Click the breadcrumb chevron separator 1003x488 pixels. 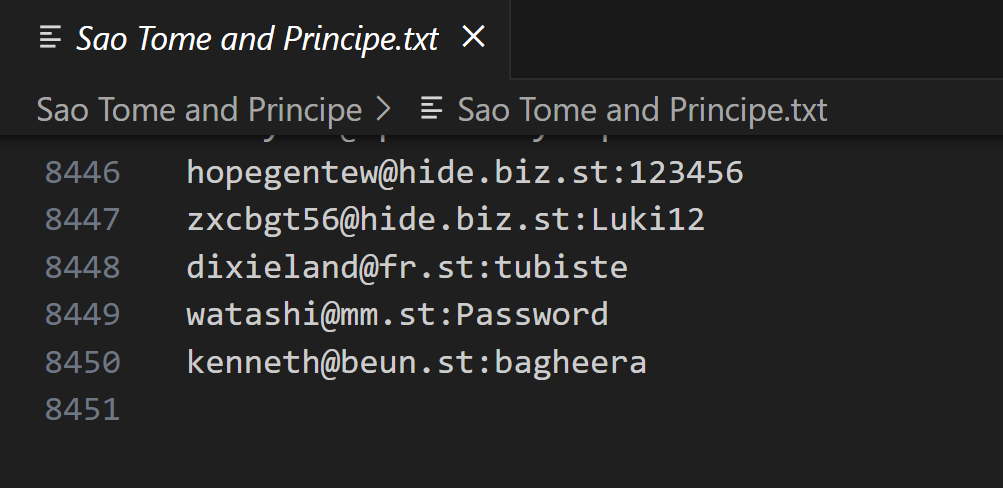383,109
